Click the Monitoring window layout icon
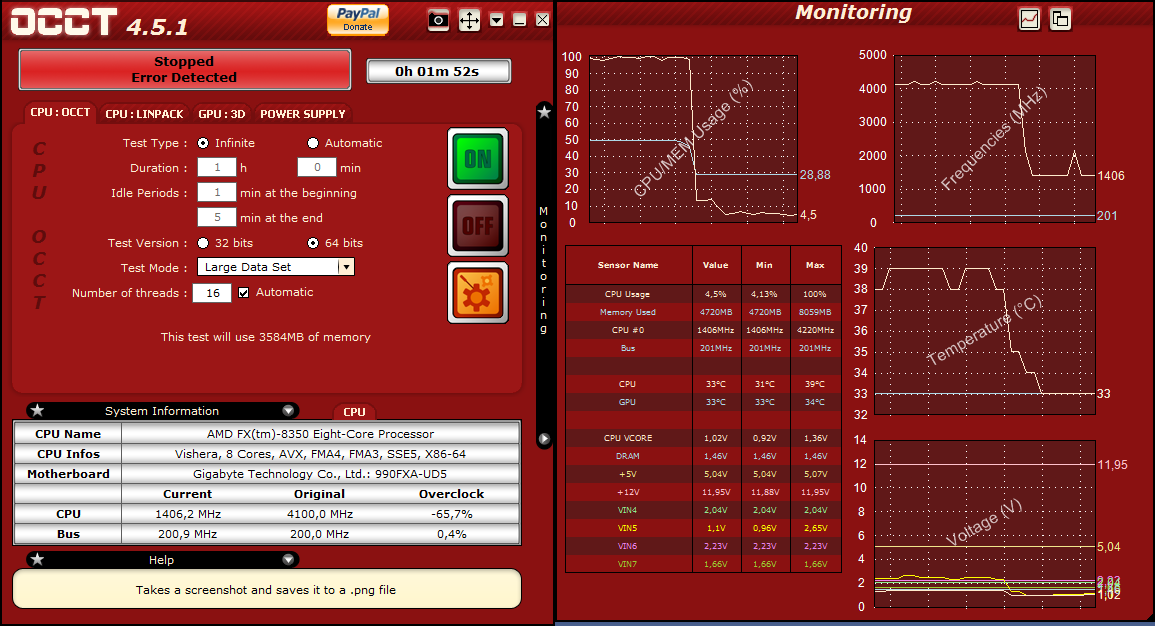The image size is (1155, 626). (x=1060, y=19)
